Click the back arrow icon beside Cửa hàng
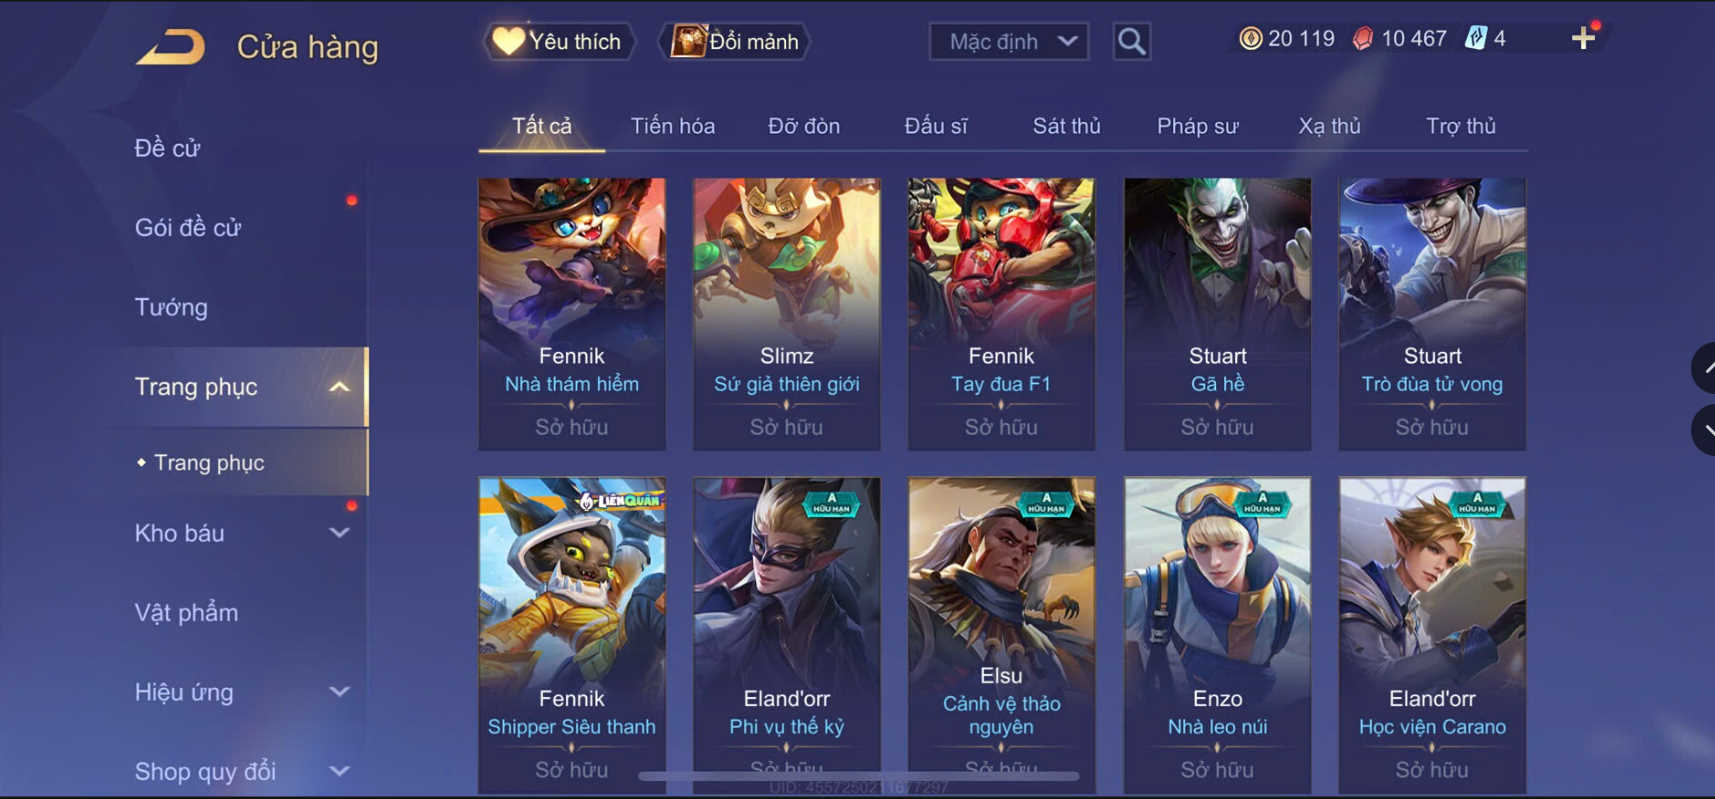 (170, 47)
